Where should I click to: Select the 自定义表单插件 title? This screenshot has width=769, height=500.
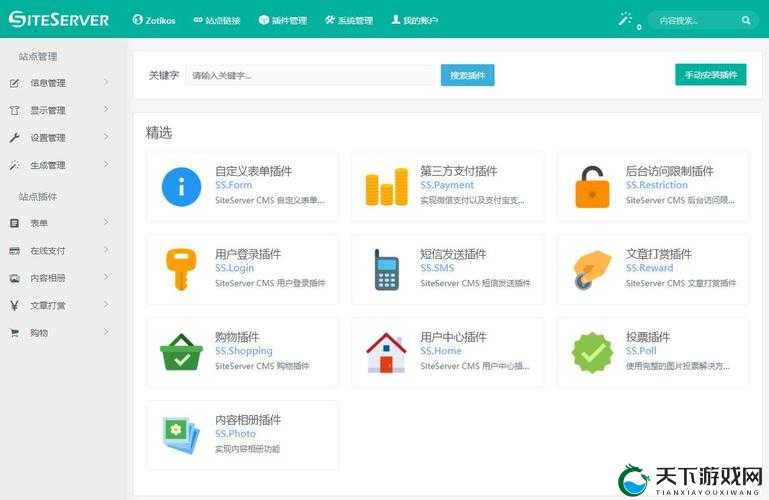click(x=253, y=171)
